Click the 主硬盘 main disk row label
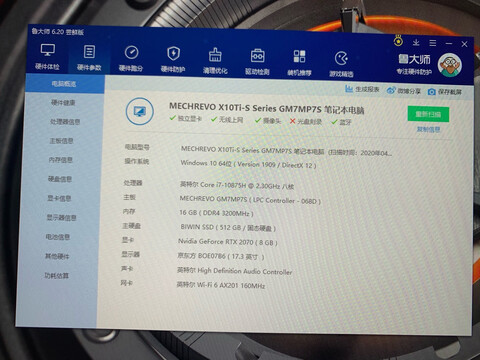Screen dimensions: 480x360 (x=131, y=226)
